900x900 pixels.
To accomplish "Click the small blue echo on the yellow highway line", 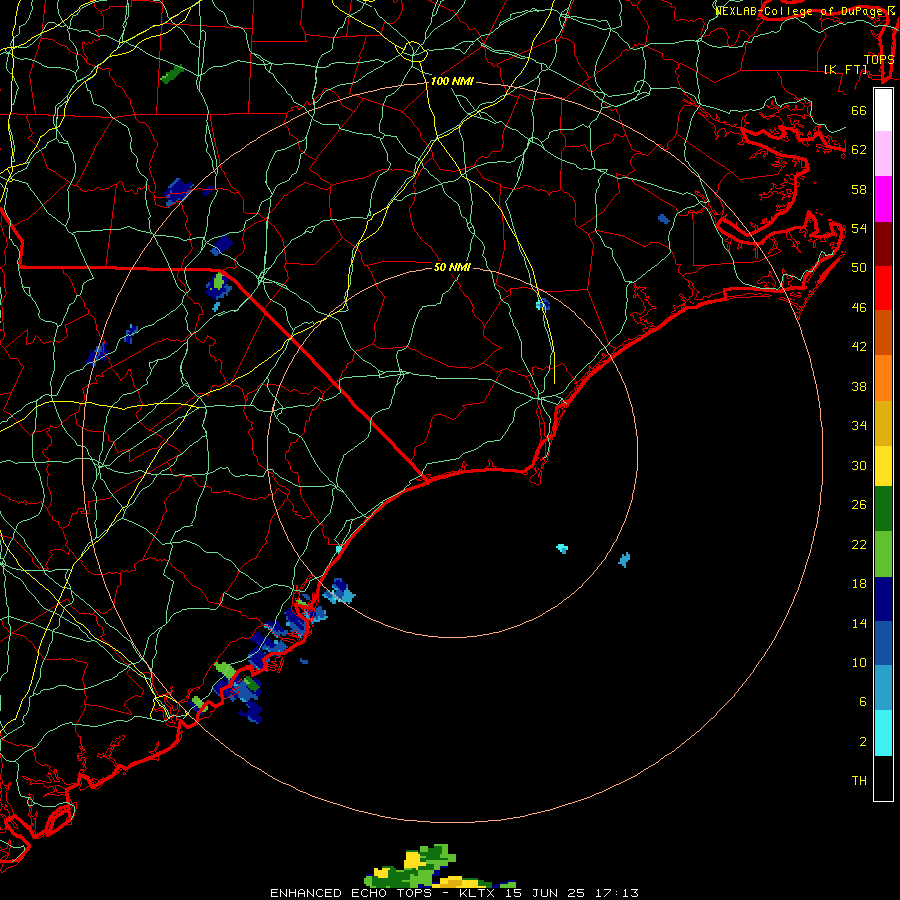I will coord(542,304).
